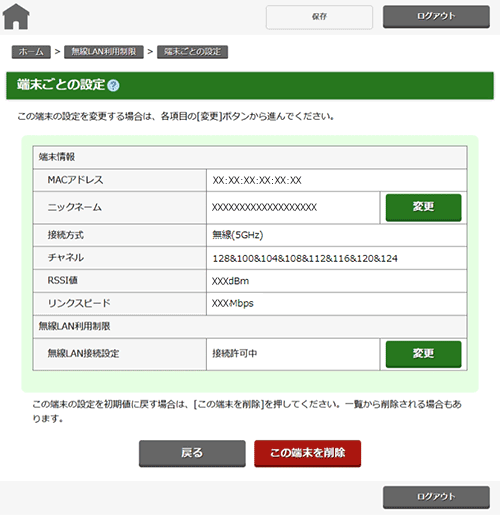Select the MAC address value XX:XX:XX:XX:XX:XX
The height and width of the screenshot is (517, 500).
pos(257,180)
